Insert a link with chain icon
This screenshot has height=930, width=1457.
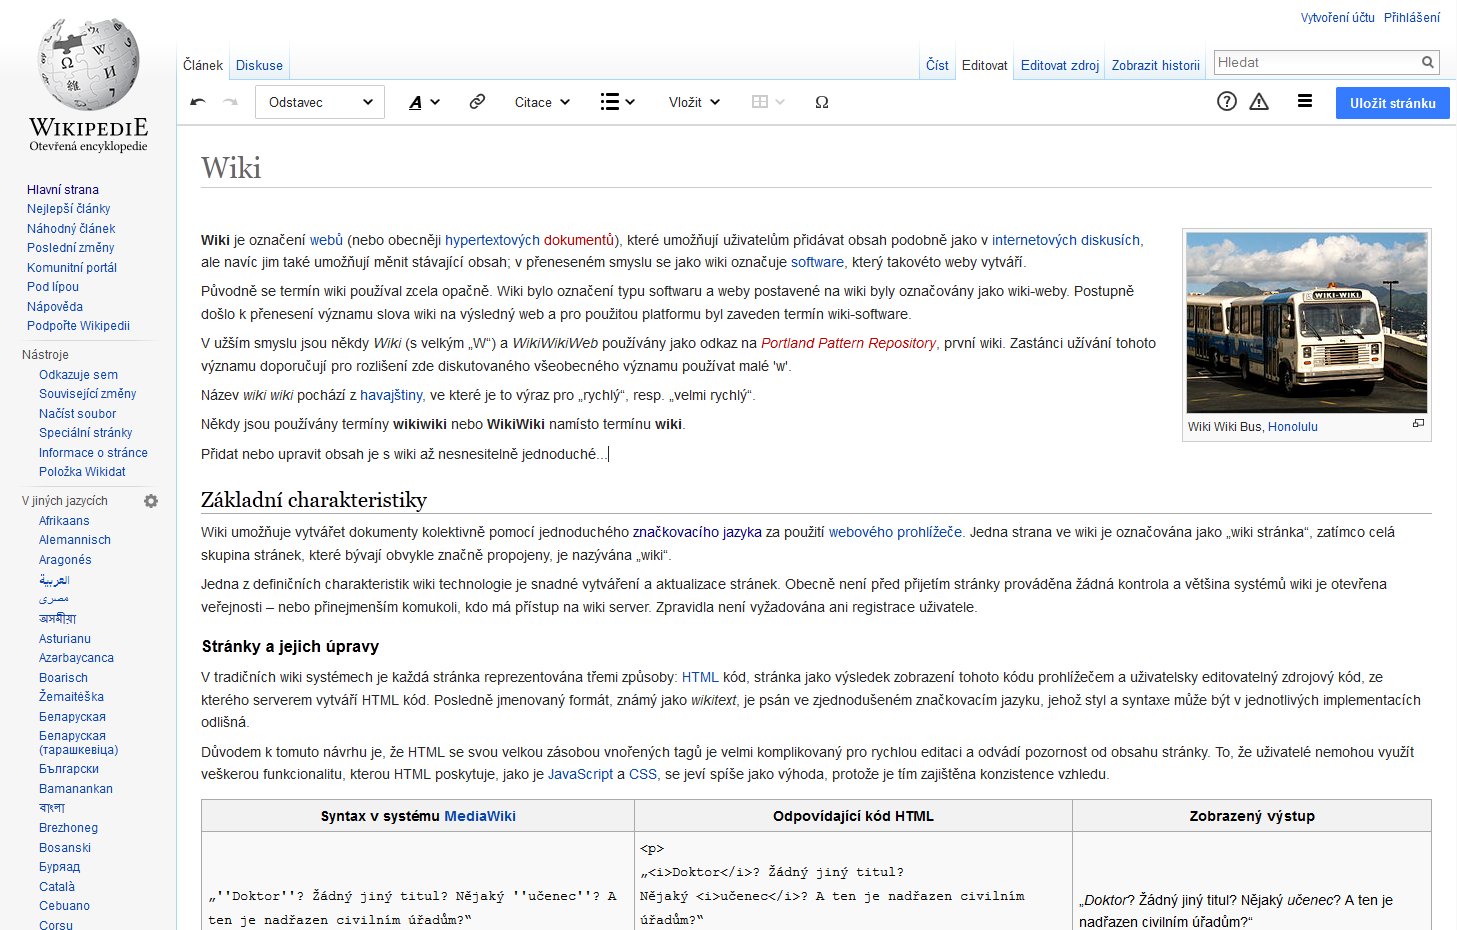477,102
